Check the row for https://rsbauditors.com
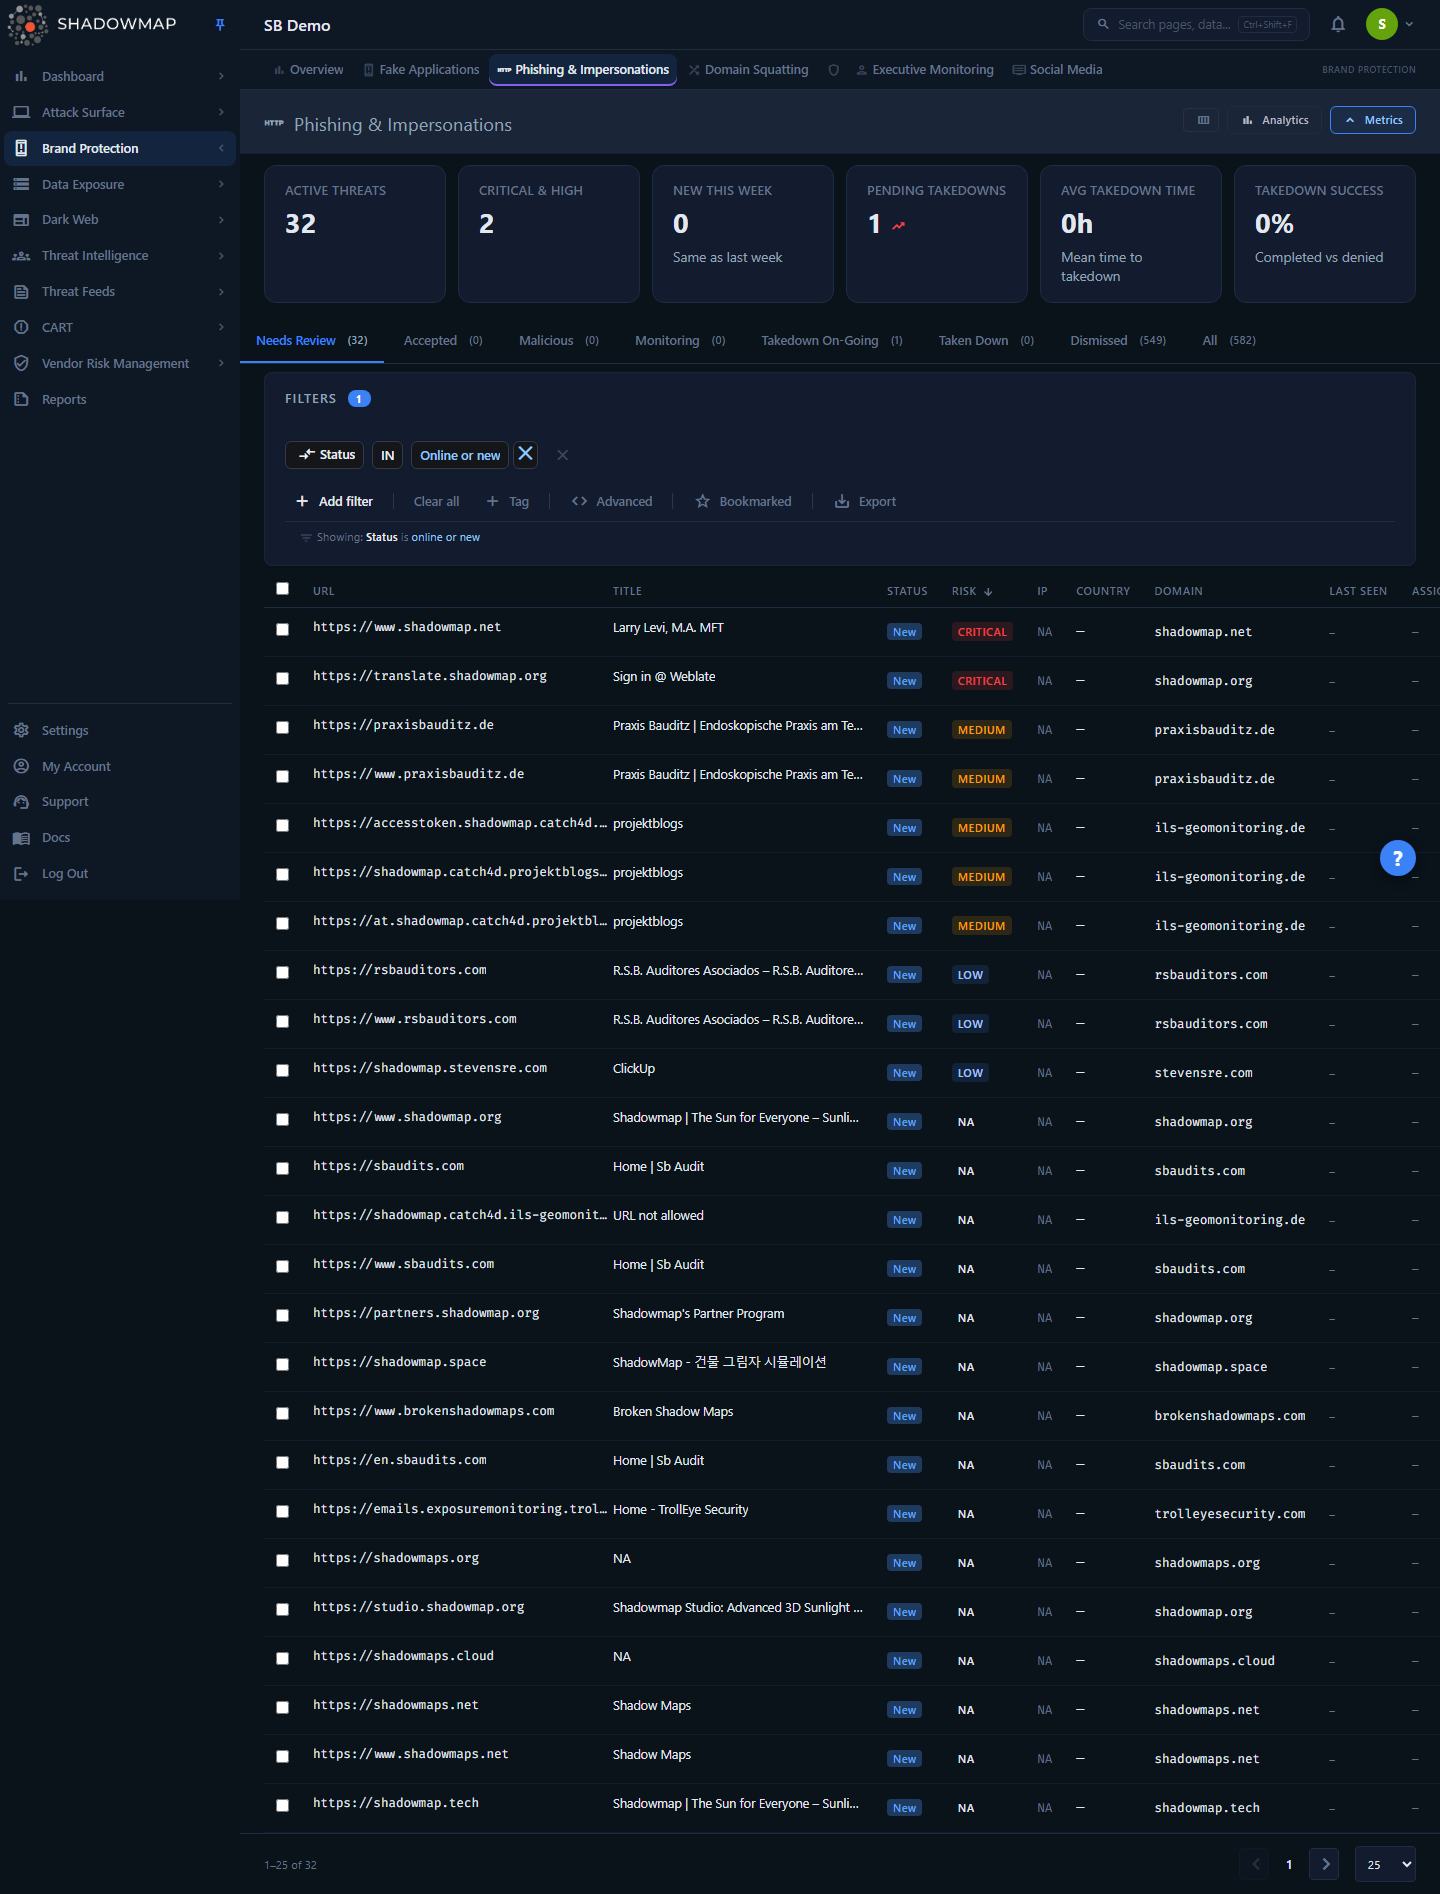Screen dimensions: 1440x1894 pyautogui.click(x=282, y=972)
